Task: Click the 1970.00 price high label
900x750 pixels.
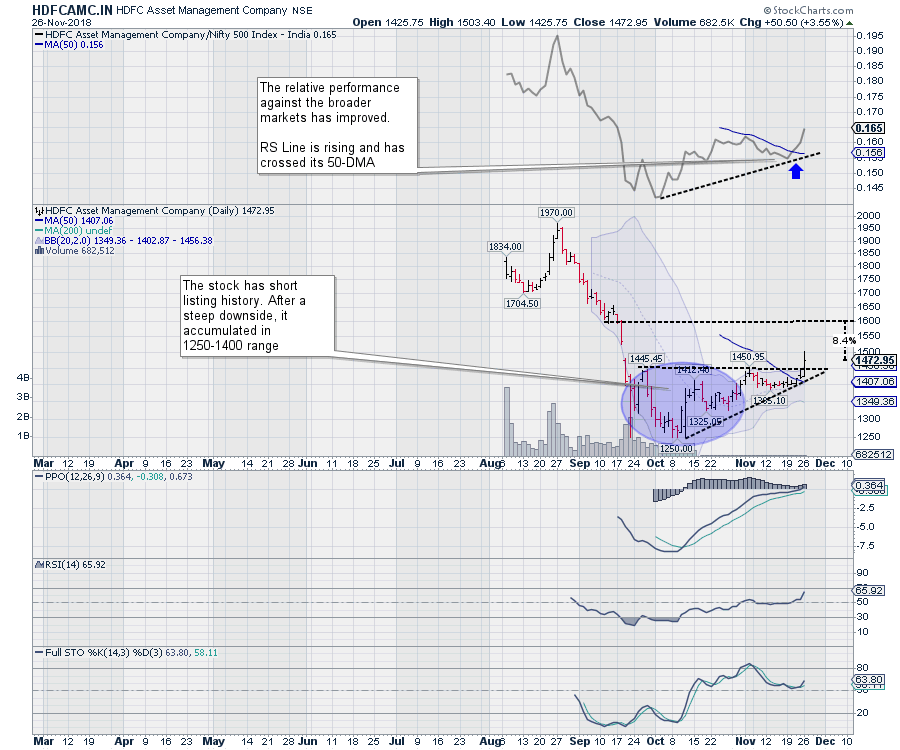Action: coord(556,213)
